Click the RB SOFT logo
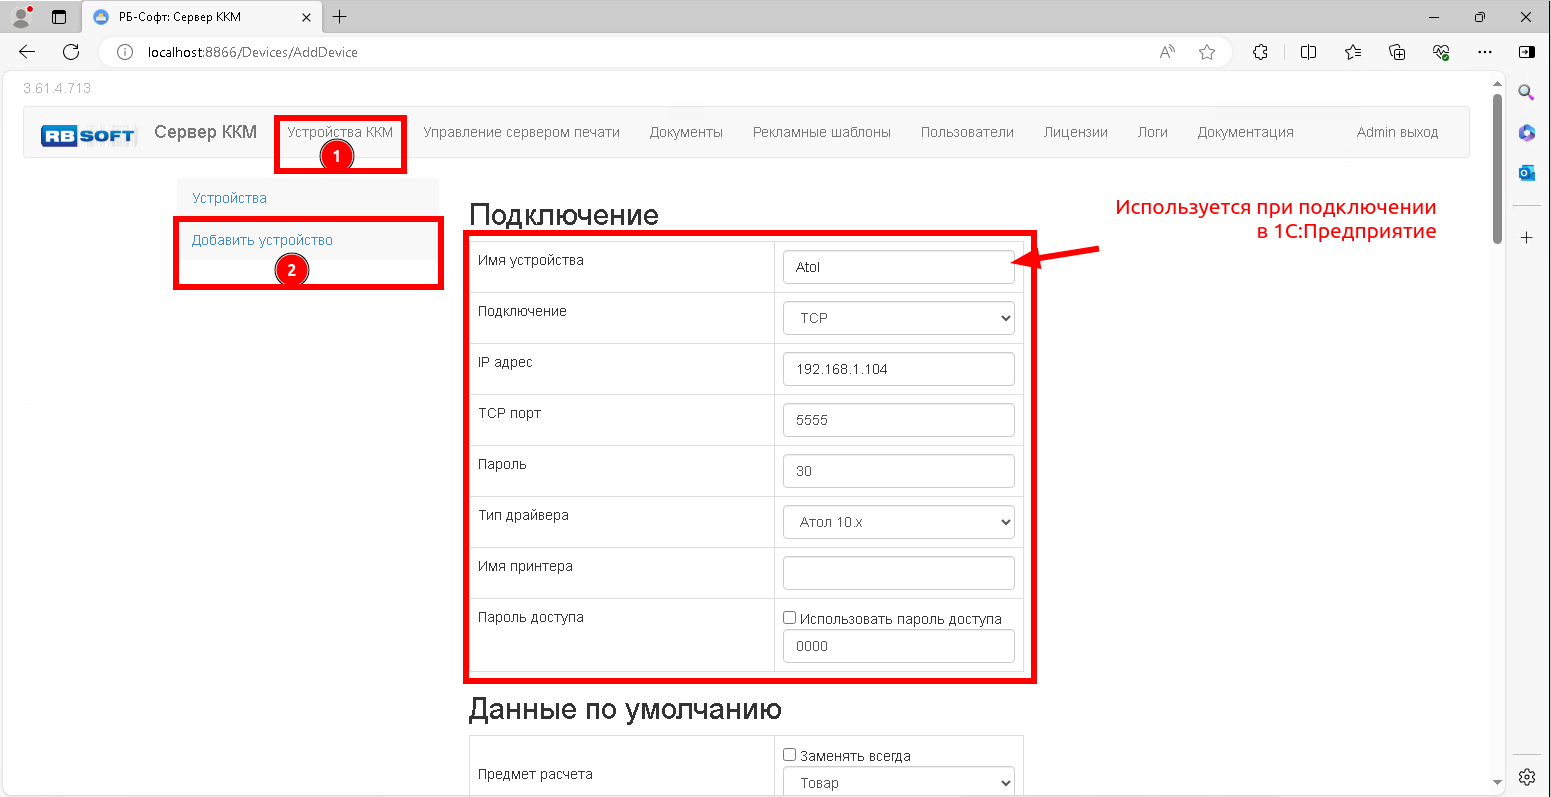 coord(88,136)
